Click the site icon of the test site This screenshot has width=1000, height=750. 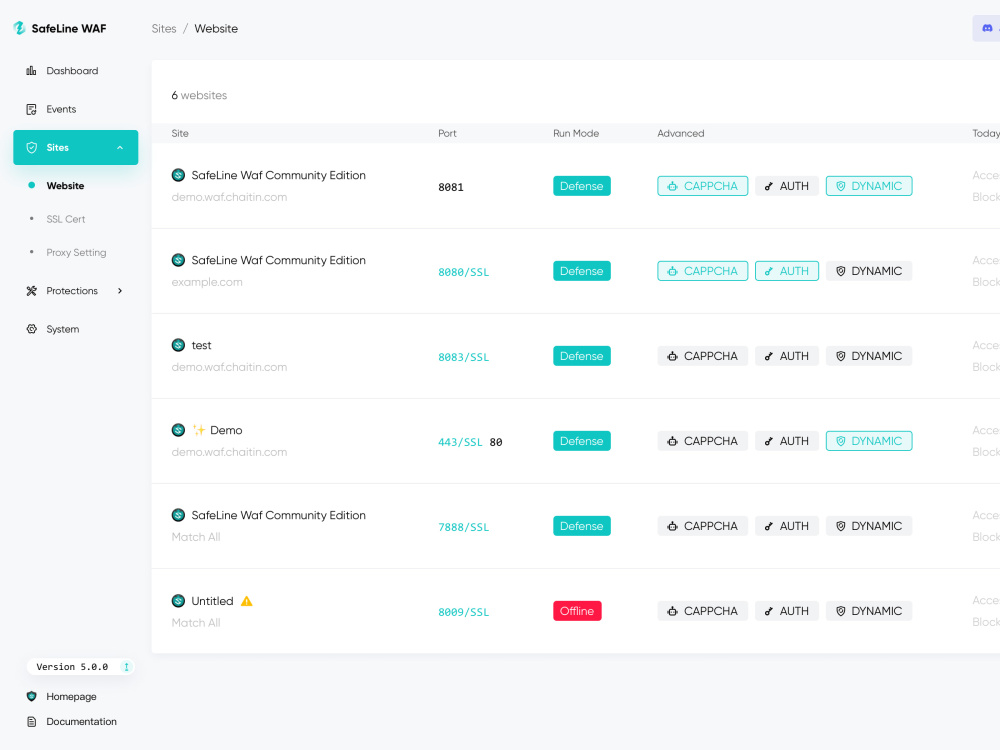click(x=179, y=345)
